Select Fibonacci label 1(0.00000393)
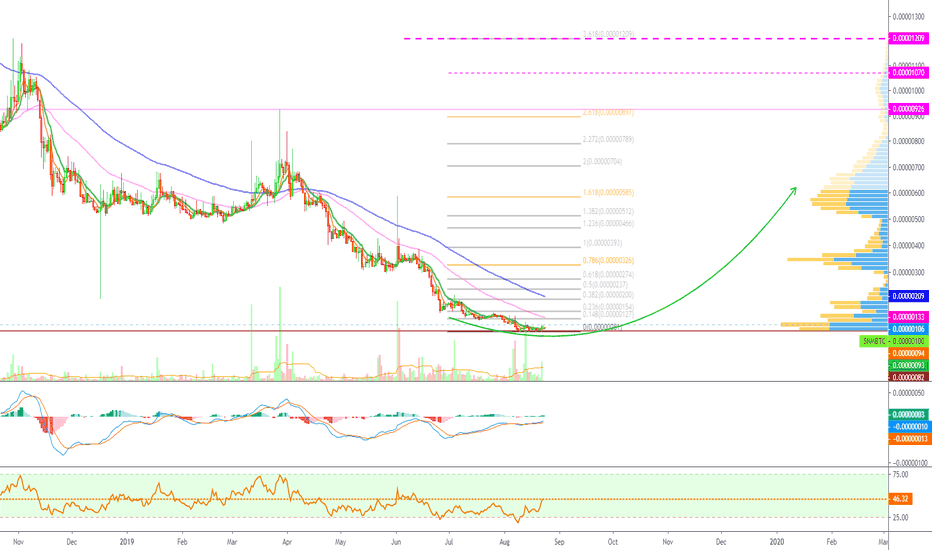932x550 pixels. (x=602, y=244)
